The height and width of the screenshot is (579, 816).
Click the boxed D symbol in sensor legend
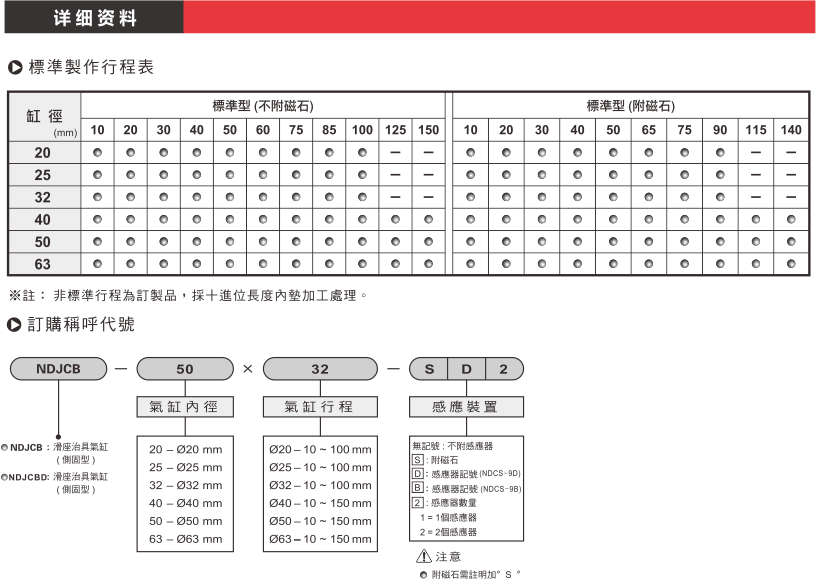pos(417,472)
